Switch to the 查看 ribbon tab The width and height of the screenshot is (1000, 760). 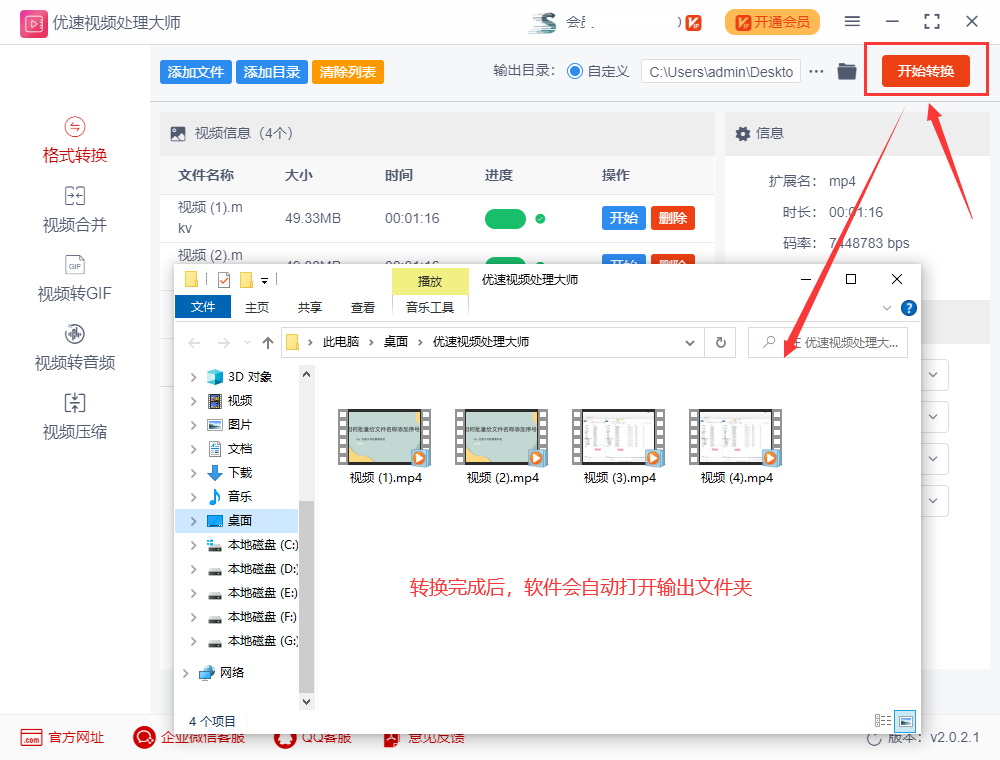point(363,307)
